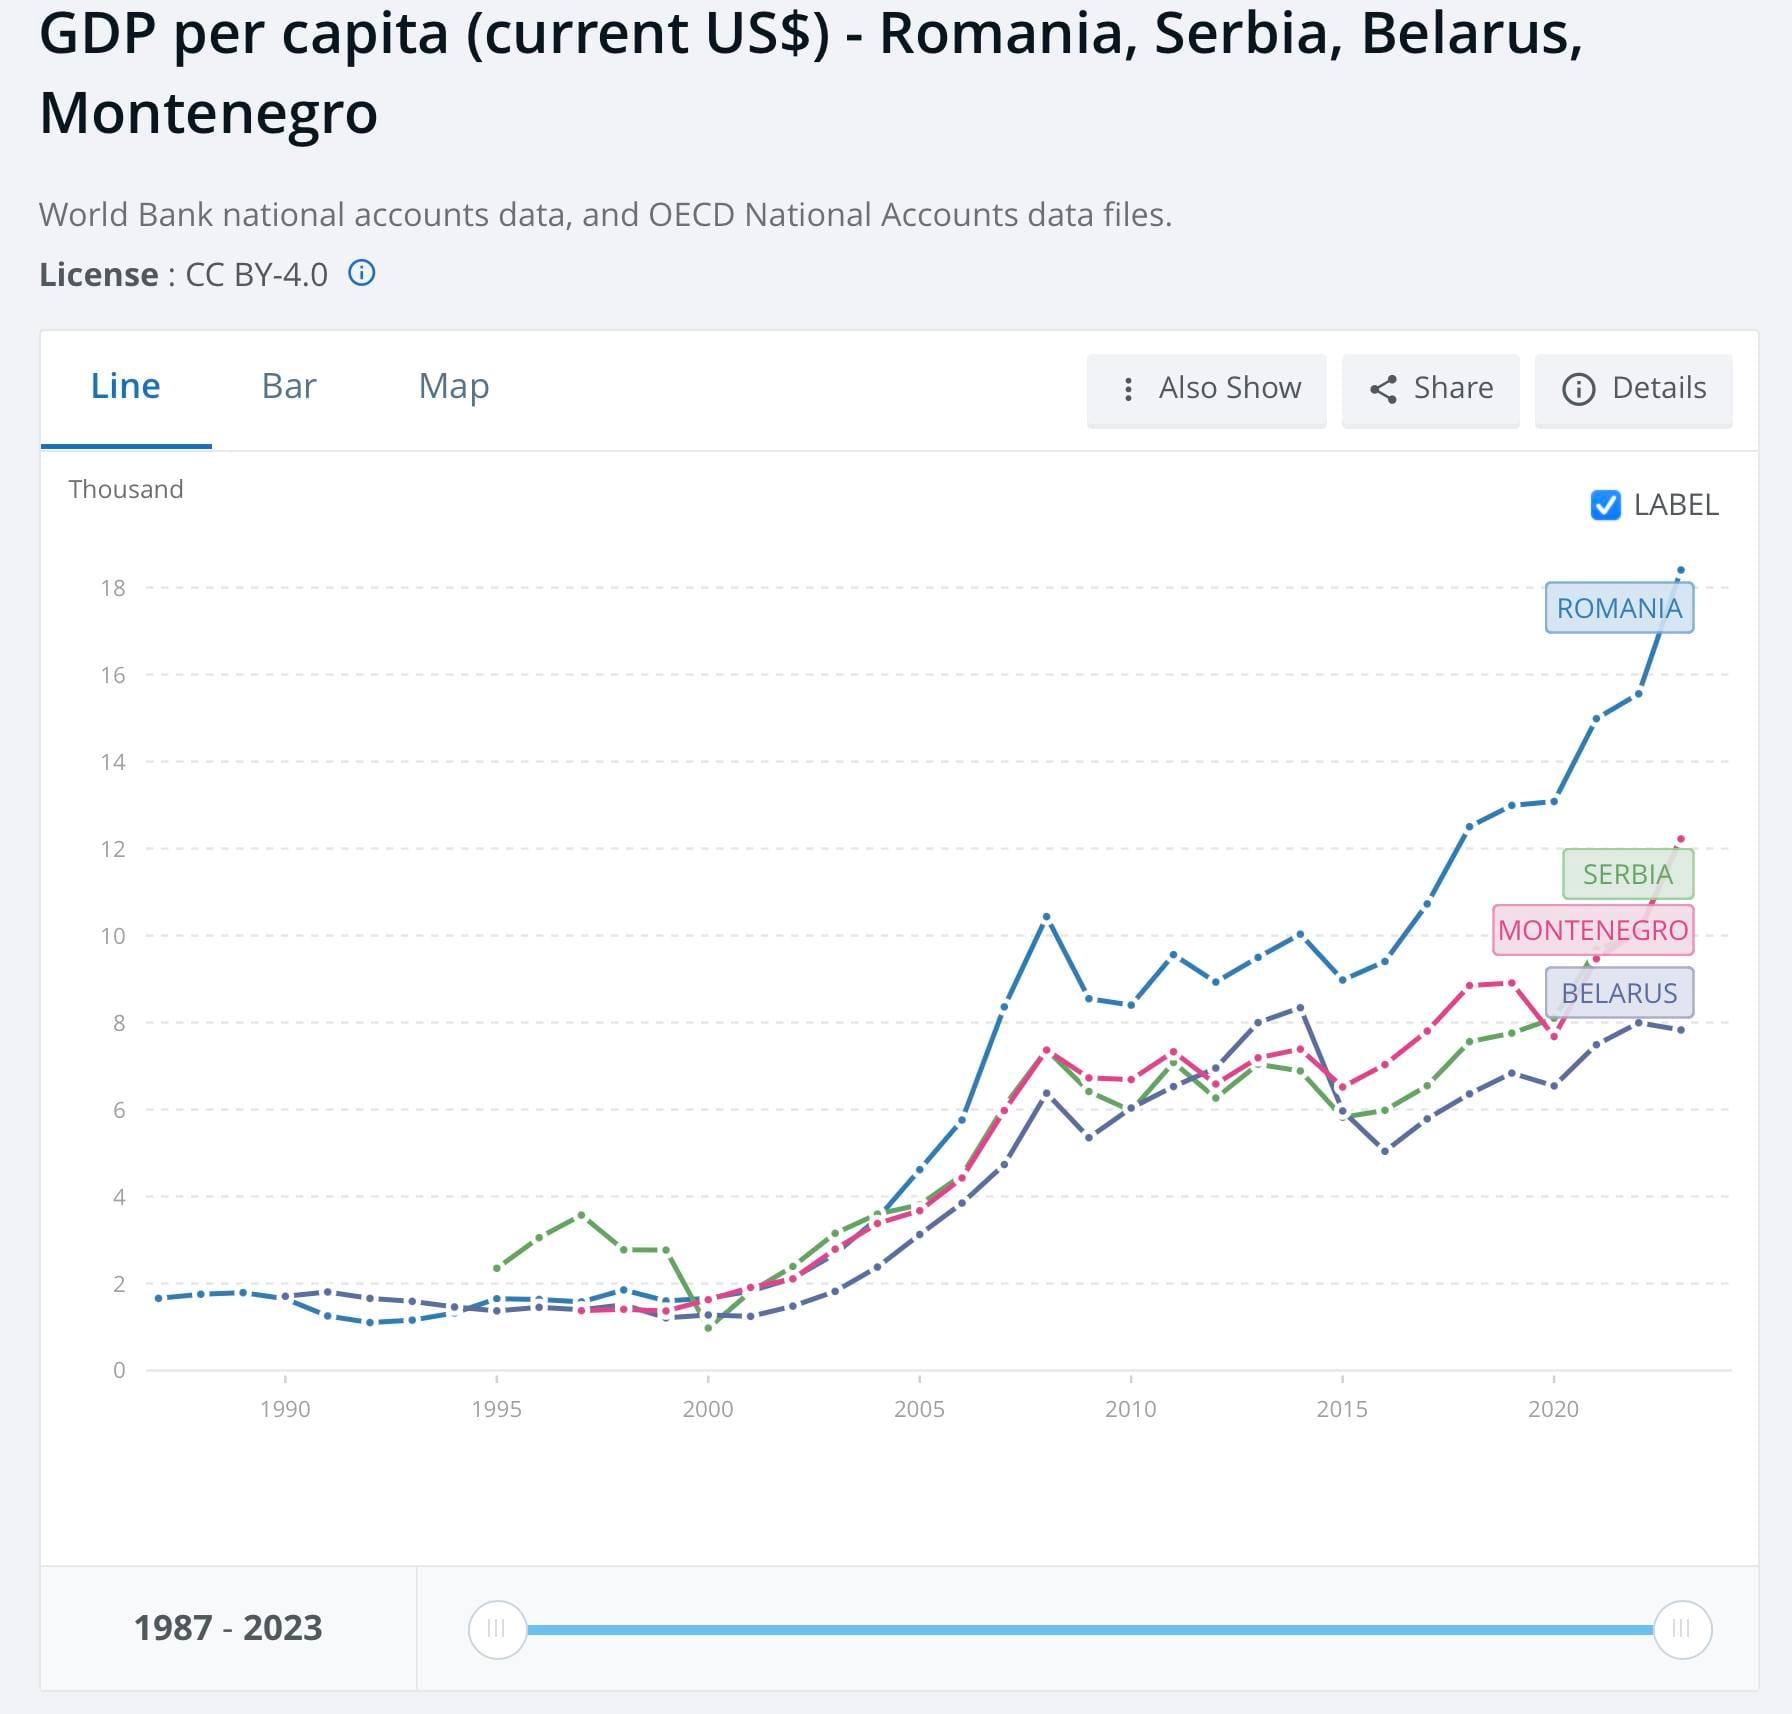Click the Share button
The height and width of the screenshot is (1714, 1792).
(1430, 389)
